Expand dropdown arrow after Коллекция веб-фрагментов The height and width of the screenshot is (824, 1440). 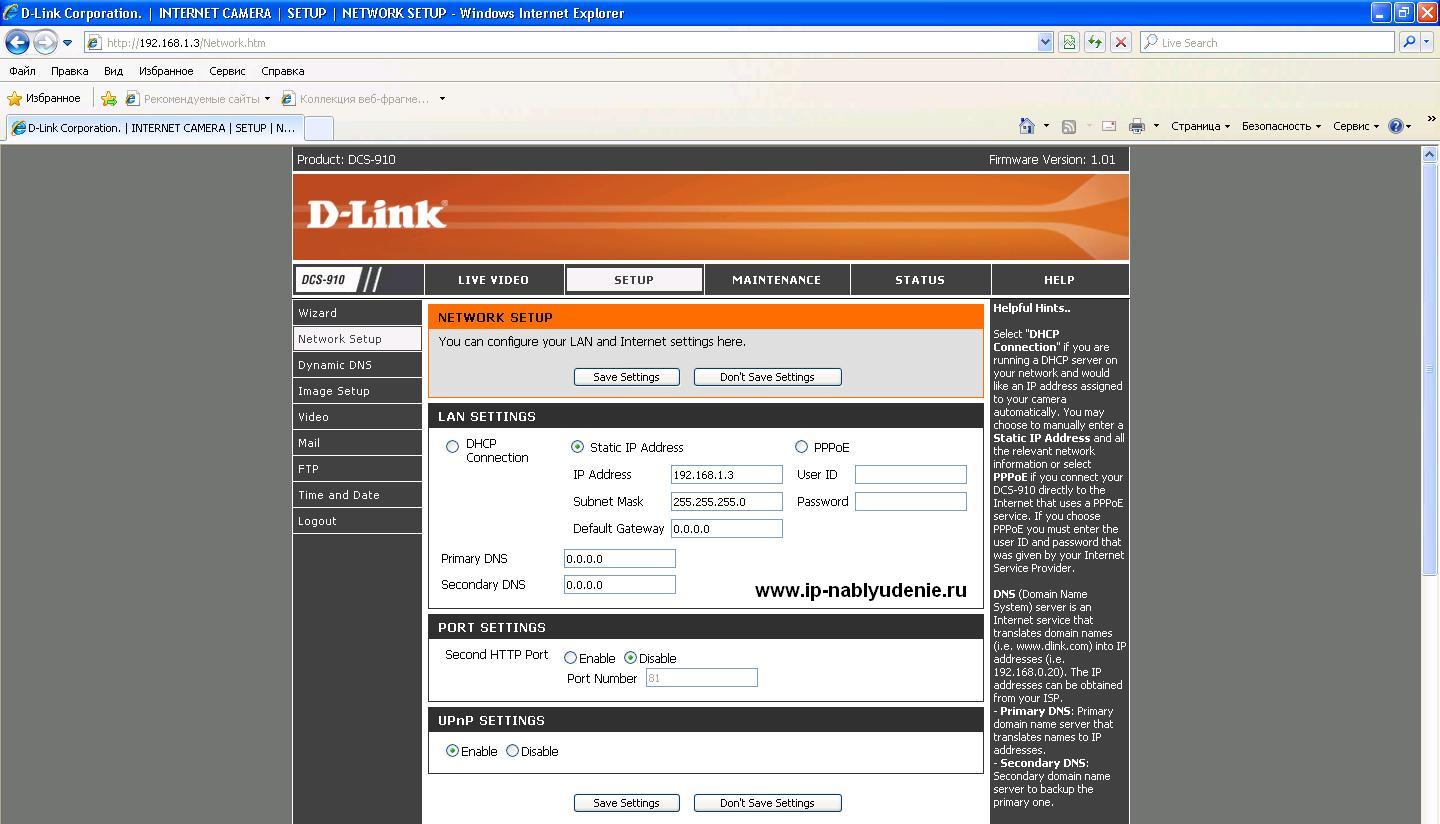coord(442,98)
